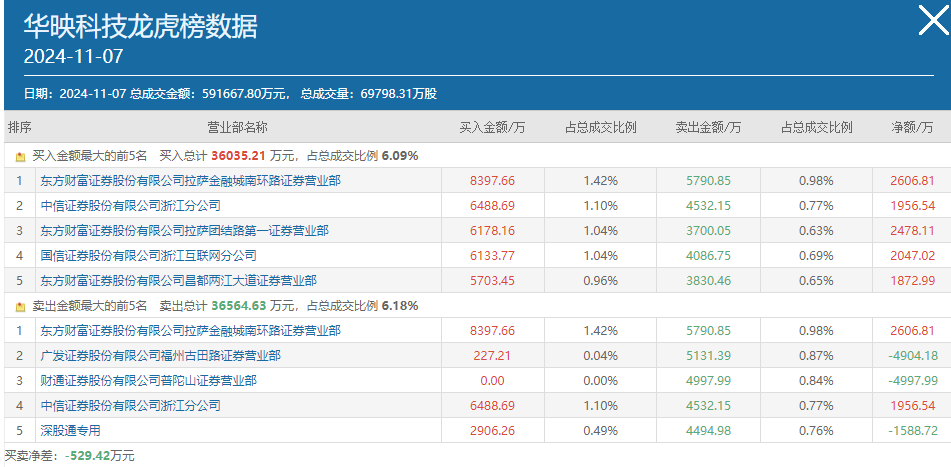Click the 华映科技龙虎榜数据 title
The width and height of the screenshot is (951, 467).
141,27
